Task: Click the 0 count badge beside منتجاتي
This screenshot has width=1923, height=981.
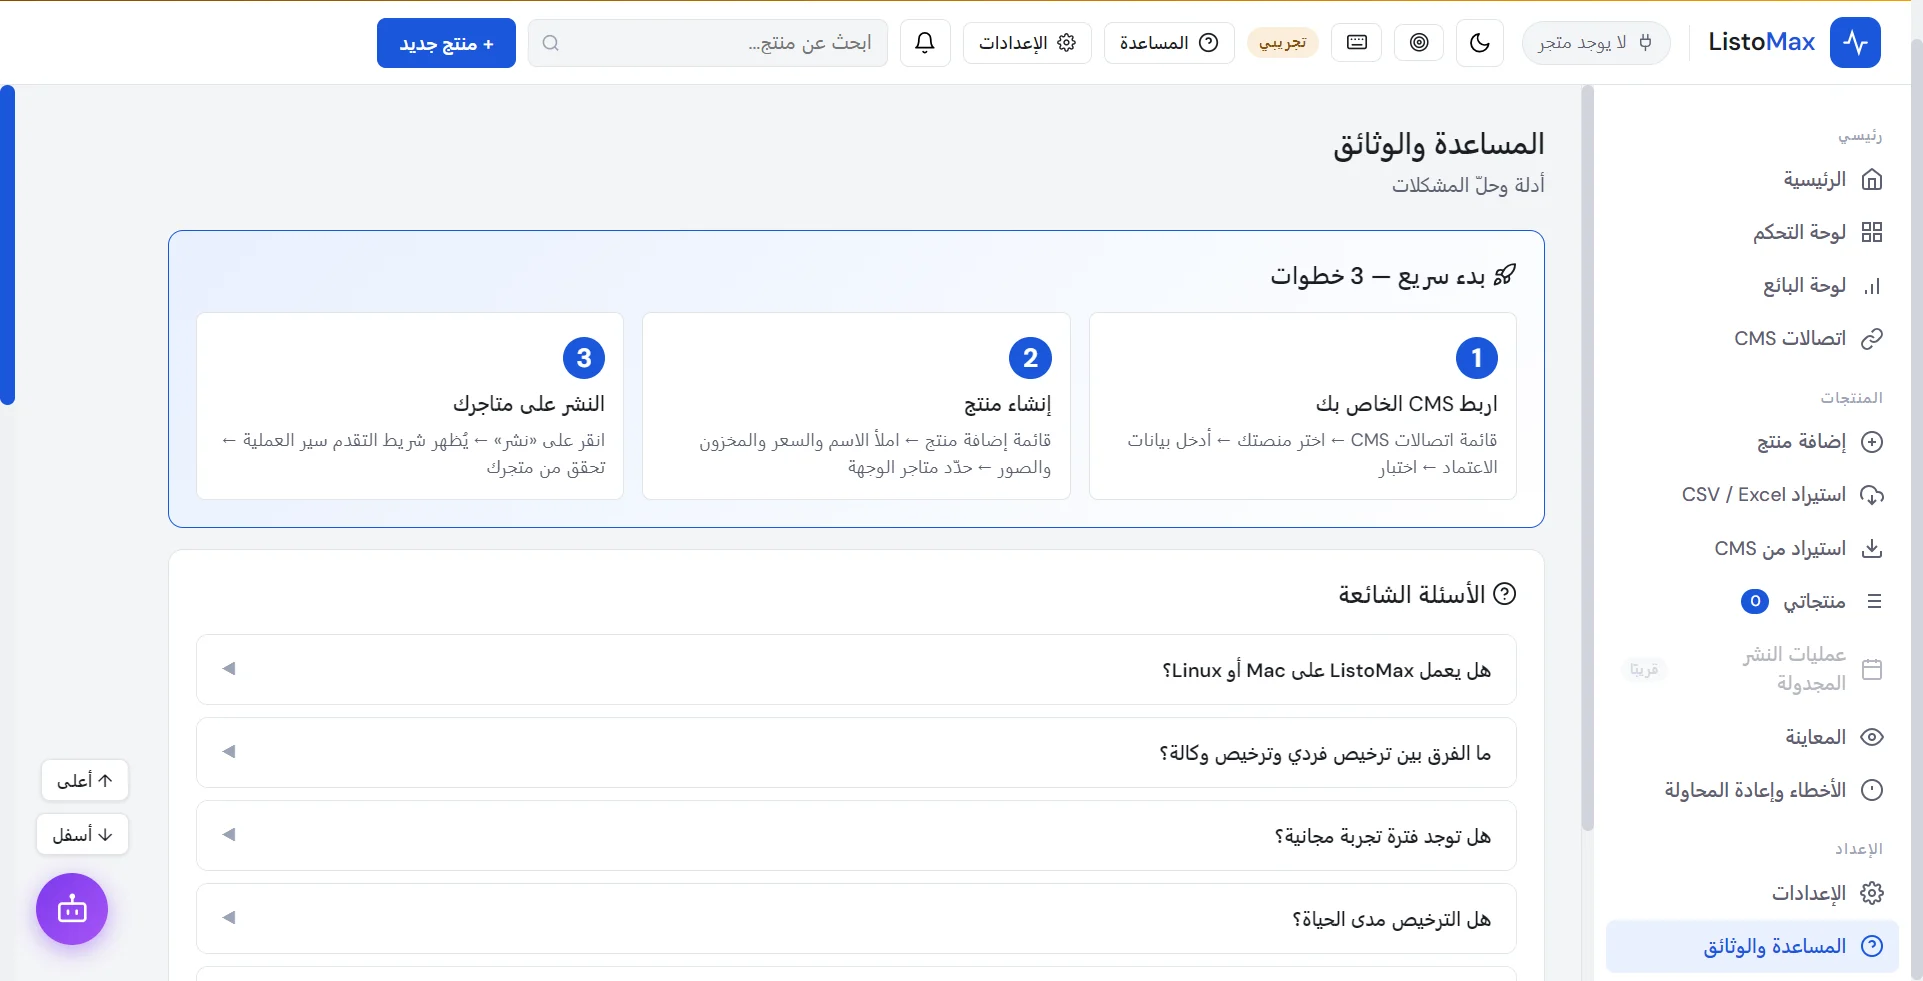Action: tap(1755, 601)
